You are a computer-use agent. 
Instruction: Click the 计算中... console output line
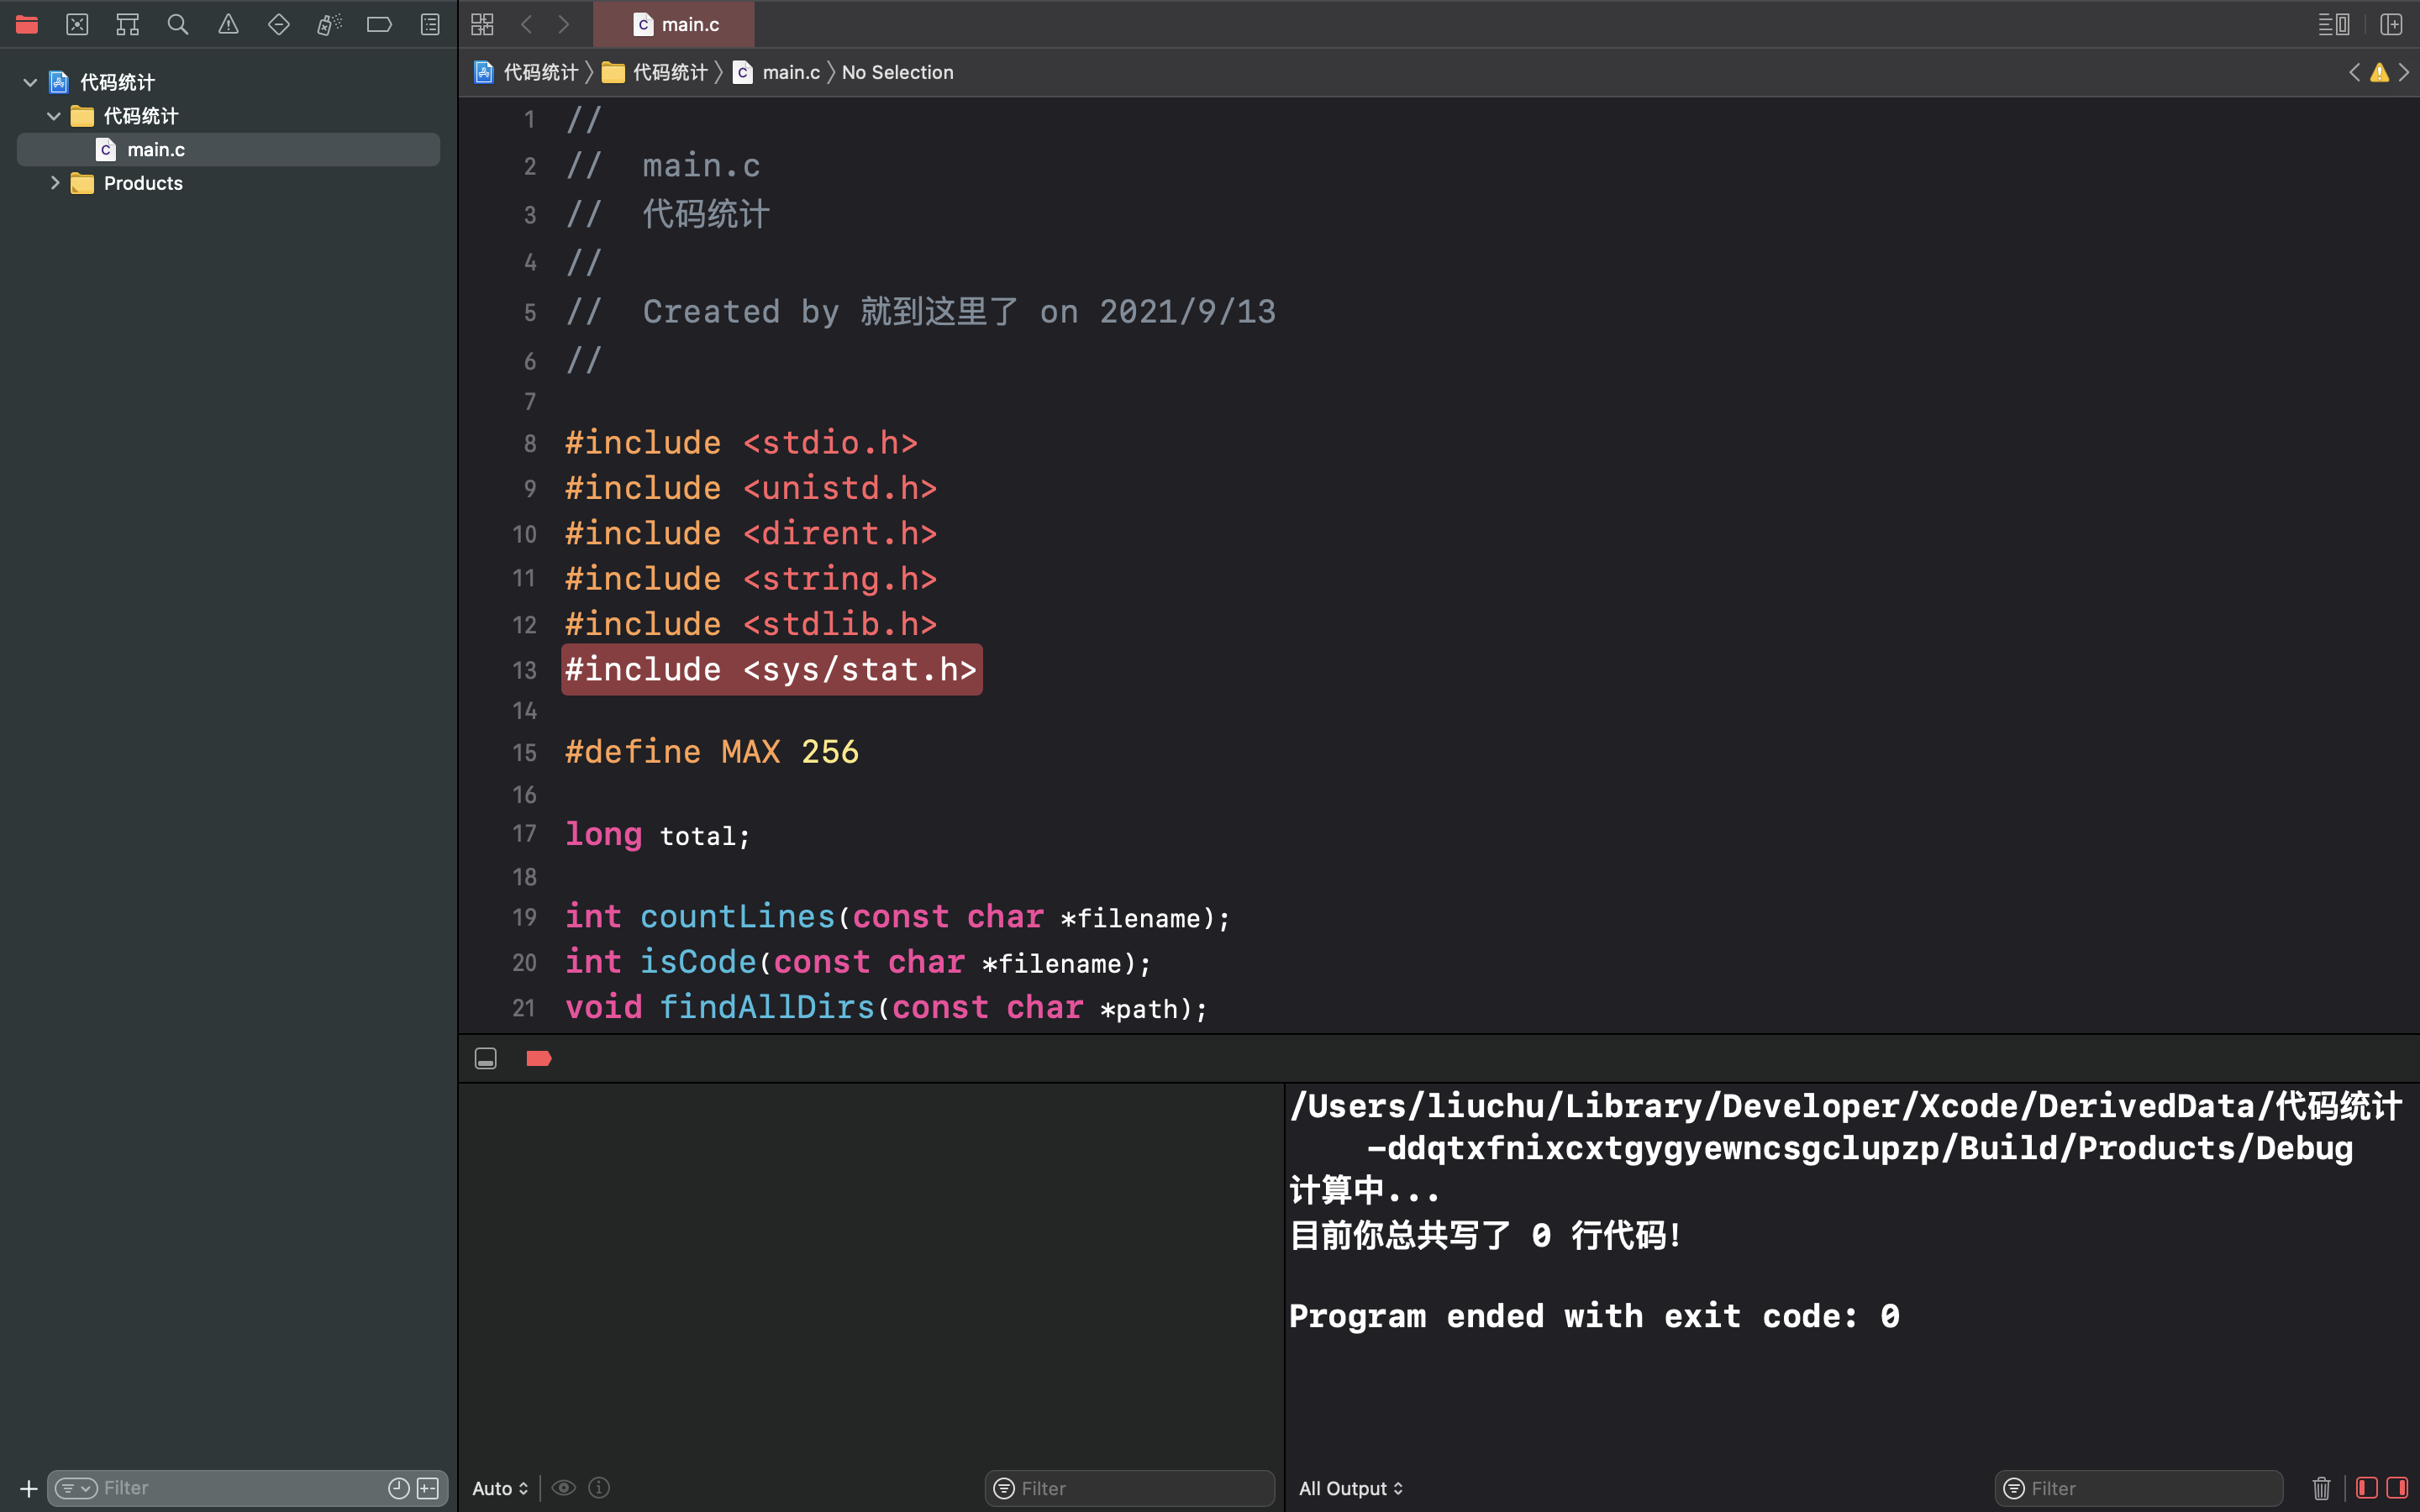tap(1364, 1191)
